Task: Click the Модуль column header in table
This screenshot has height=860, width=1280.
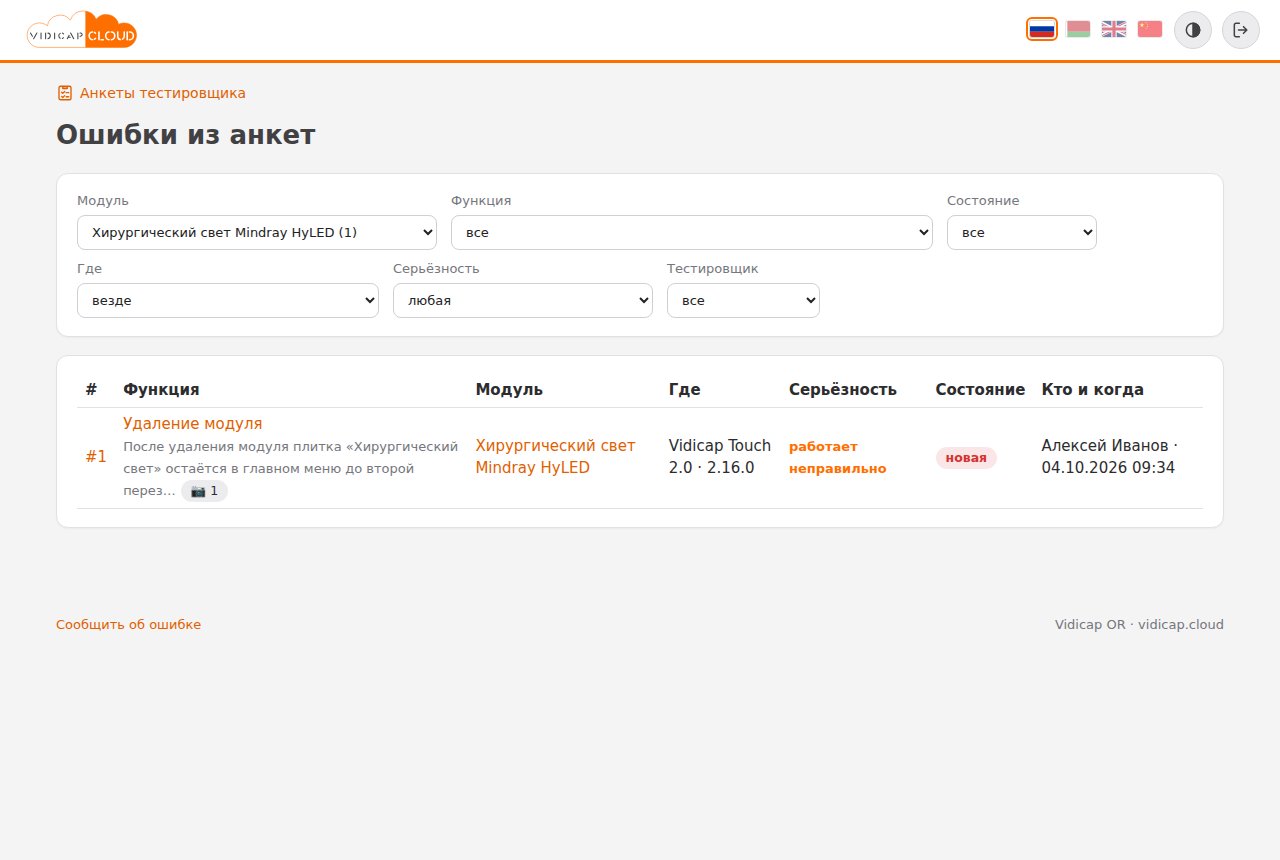Action: point(509,390)
